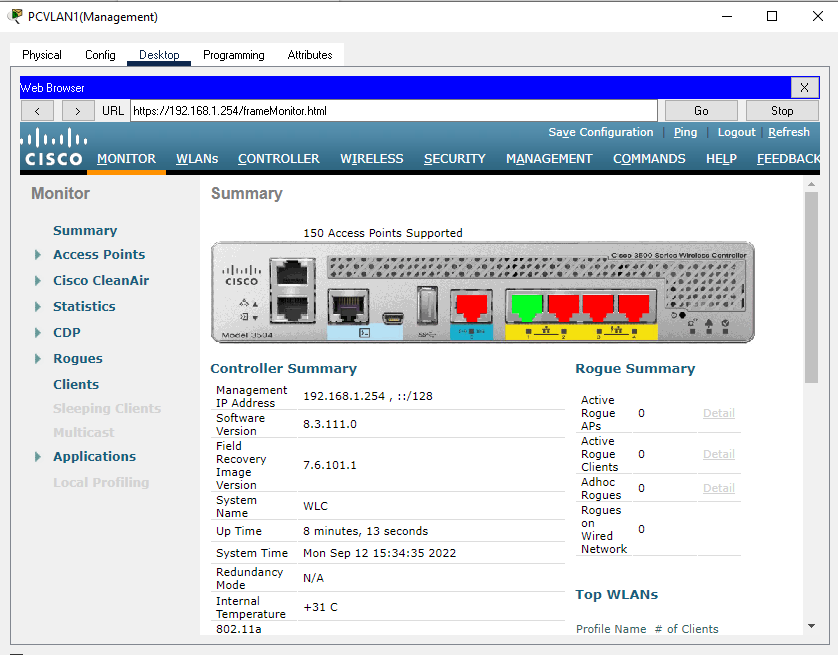Viewport: 838px width, 655px height.
Task: Click the Internal Temperature value +31 C
Action: (x=320, y=607)
